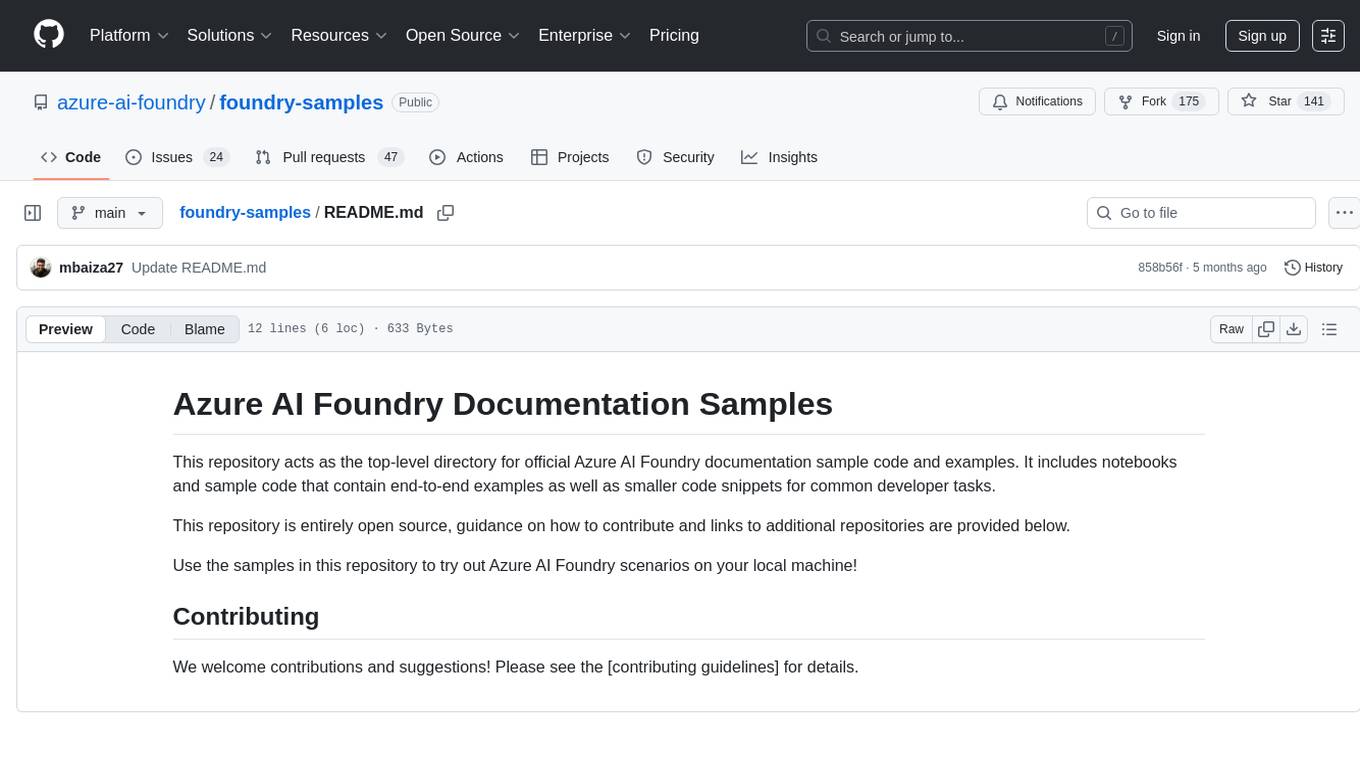Image resolution: width=1360 pixels, height=764 pixels.
Task: Click the file info '12 lines (6 loc) · 633 Bytes'
Action: click(x=350, y=329)
